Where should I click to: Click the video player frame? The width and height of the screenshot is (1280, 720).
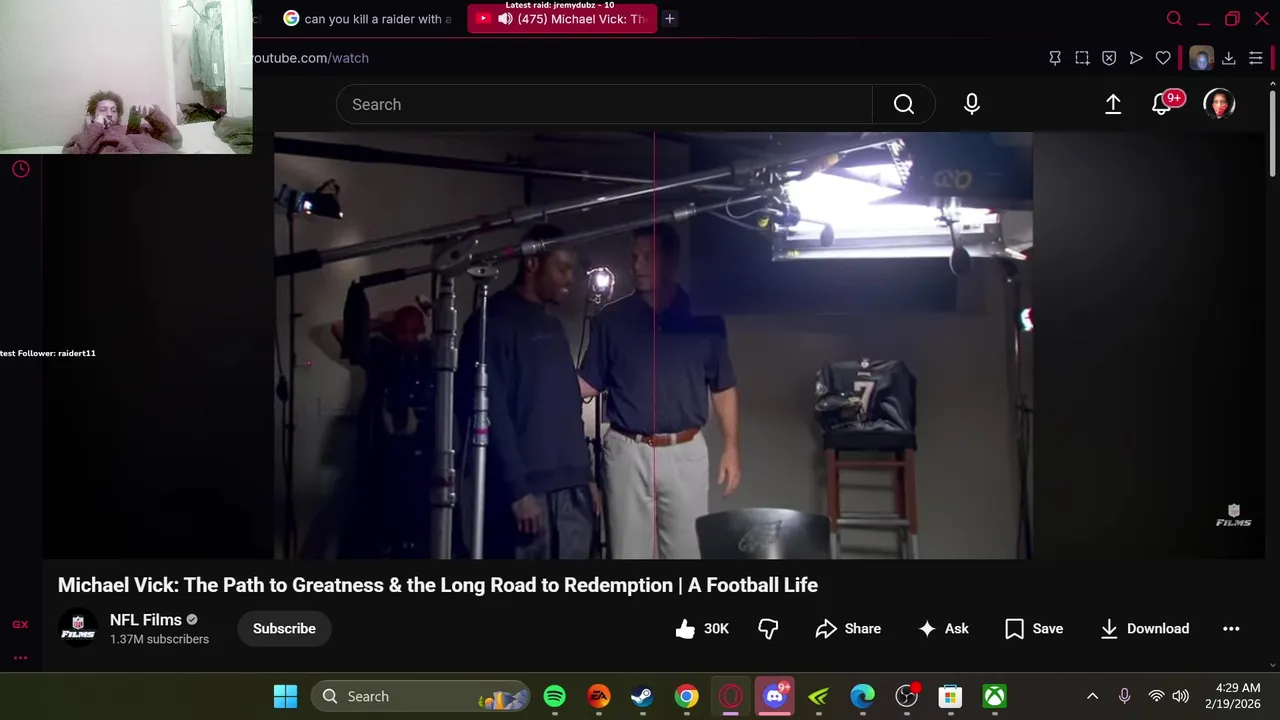point(653,345)
